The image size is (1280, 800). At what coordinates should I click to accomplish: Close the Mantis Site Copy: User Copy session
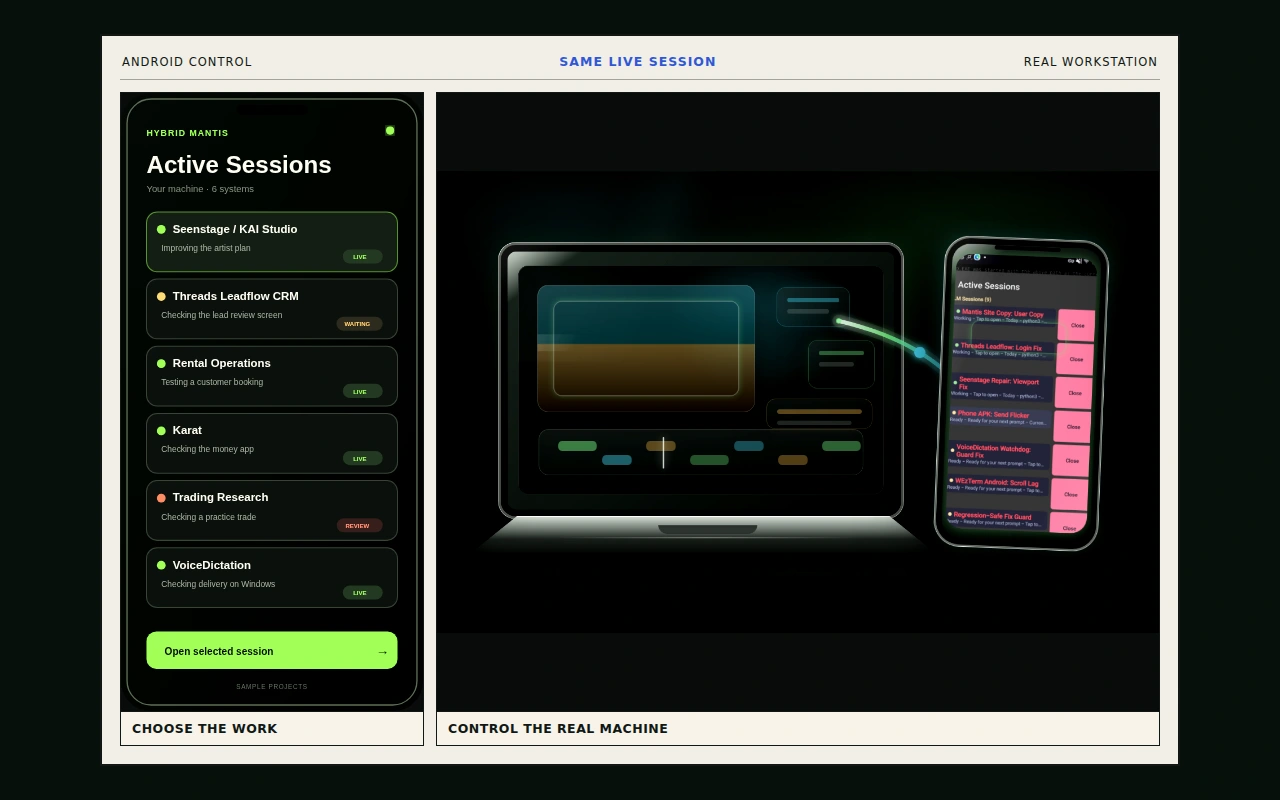(x=1077, y=325)
